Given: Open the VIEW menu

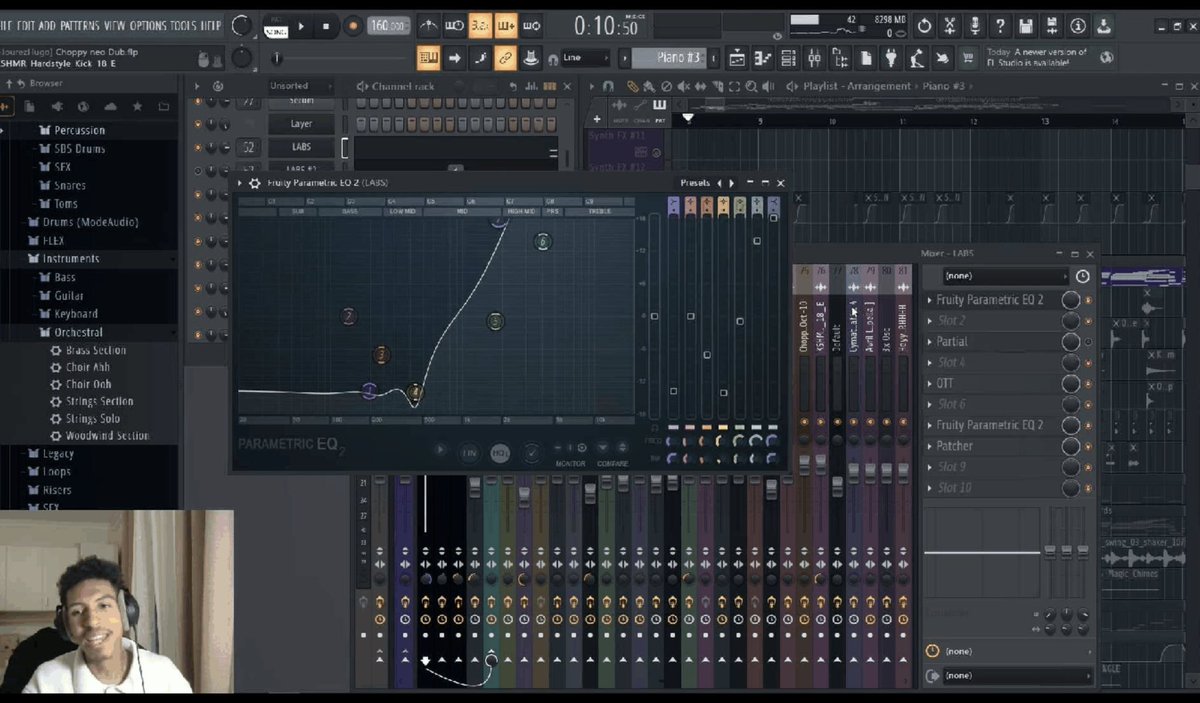Looking at the screenshot, I should (115, 25).
